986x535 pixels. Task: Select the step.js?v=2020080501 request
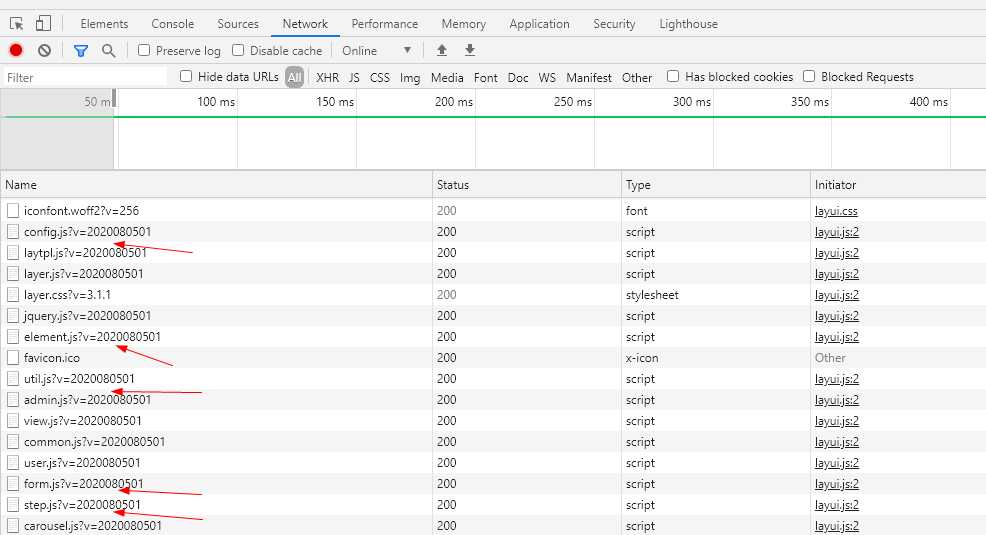(82, 505)
